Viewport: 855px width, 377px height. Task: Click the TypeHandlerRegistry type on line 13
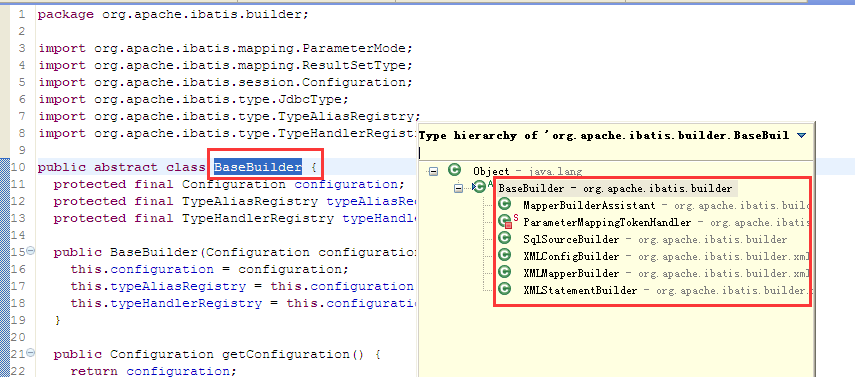pos(258,218)
